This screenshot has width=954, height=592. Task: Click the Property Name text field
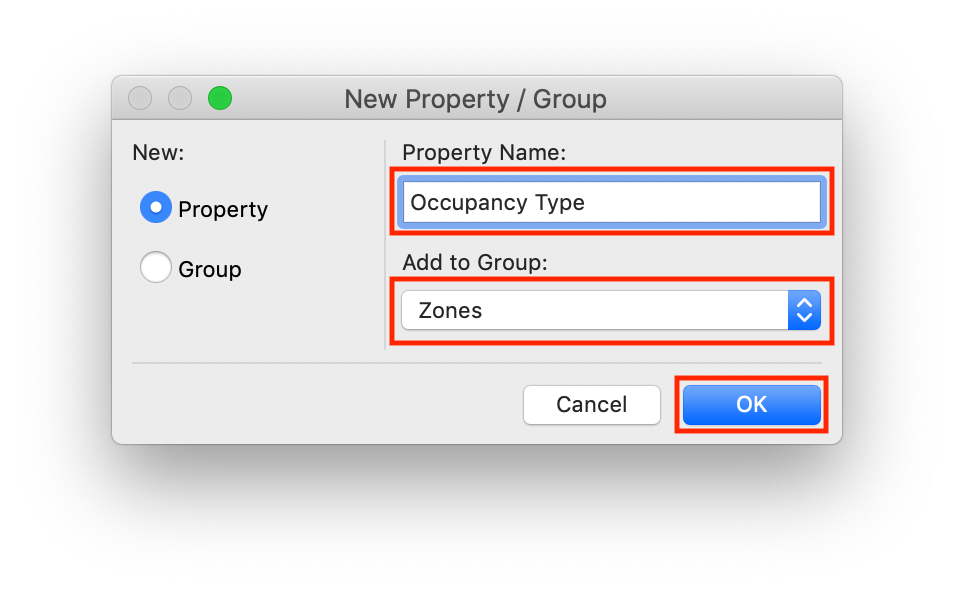pos(610,202)
